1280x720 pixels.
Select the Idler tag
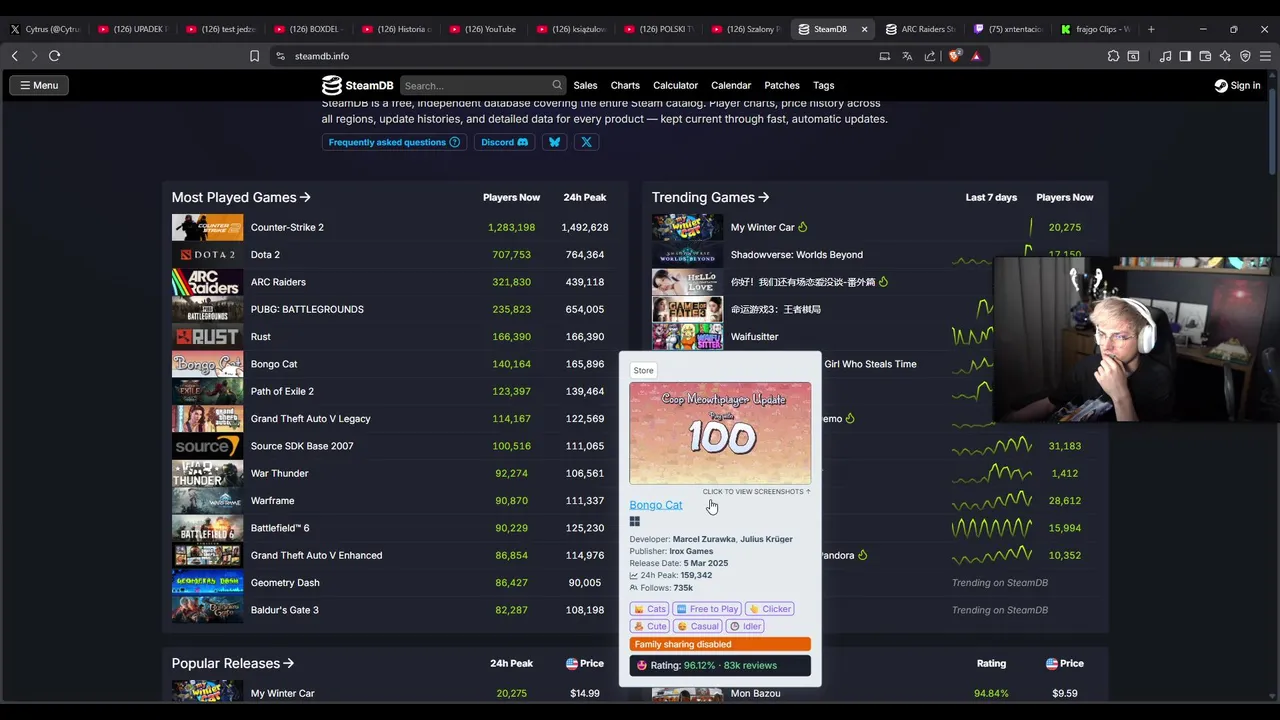click(746, 626)
